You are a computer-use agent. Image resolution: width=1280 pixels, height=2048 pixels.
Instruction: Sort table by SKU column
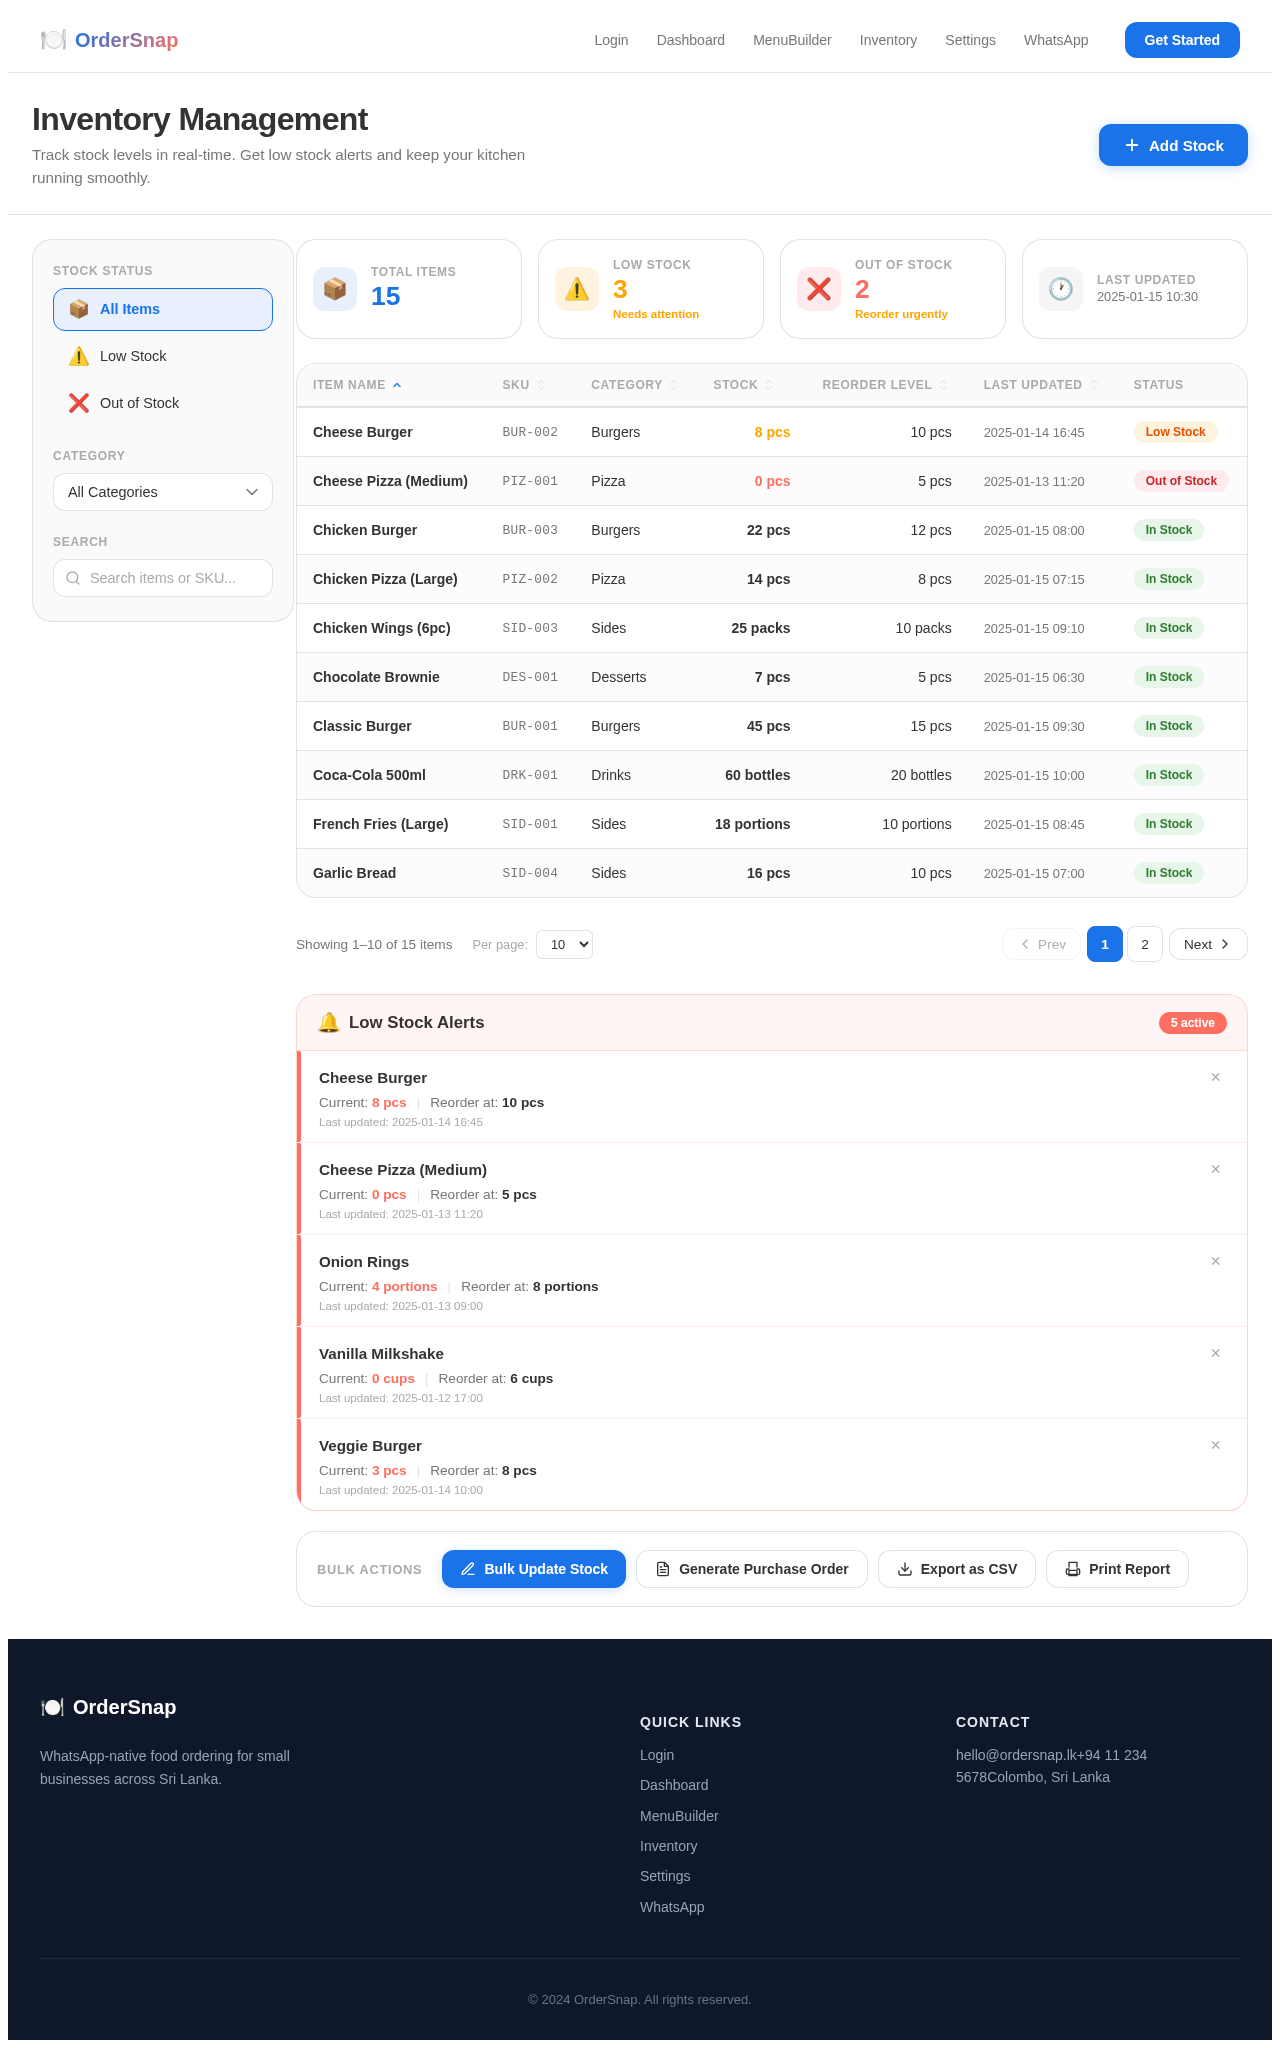(x=524, y=385)
